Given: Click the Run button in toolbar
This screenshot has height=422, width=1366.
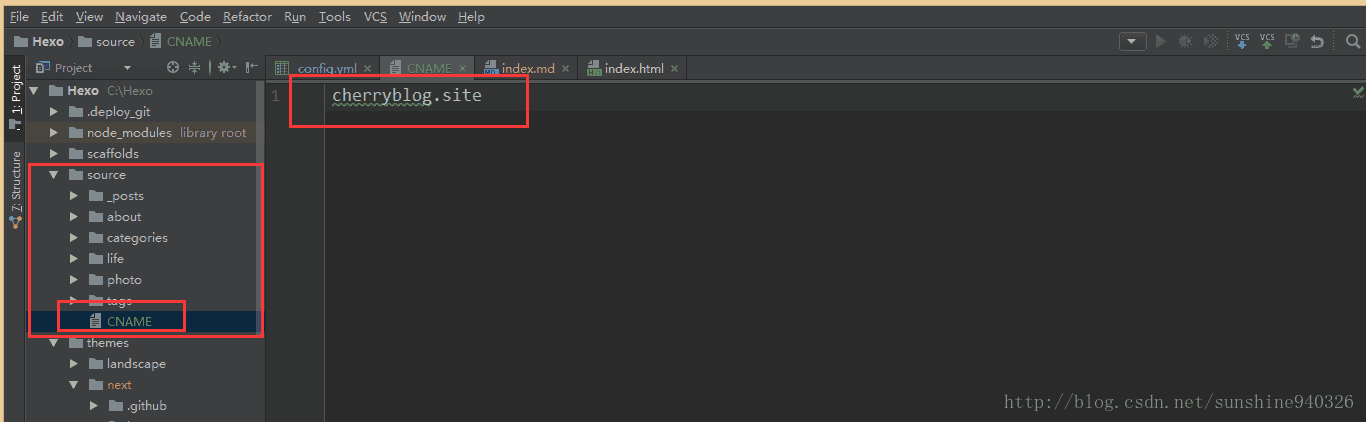Looking at the screenshot, I should pos(1161,41).
